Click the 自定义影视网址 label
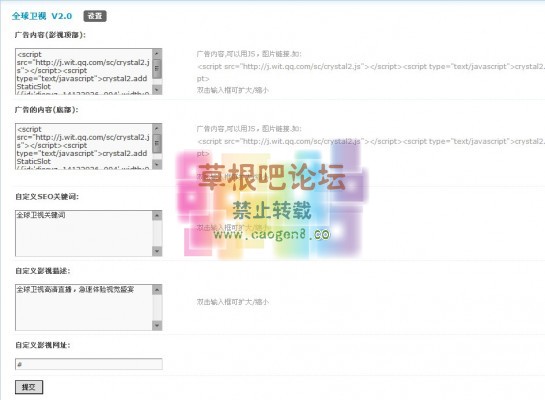This screenshot has height=400, width=545. (43, 345)
